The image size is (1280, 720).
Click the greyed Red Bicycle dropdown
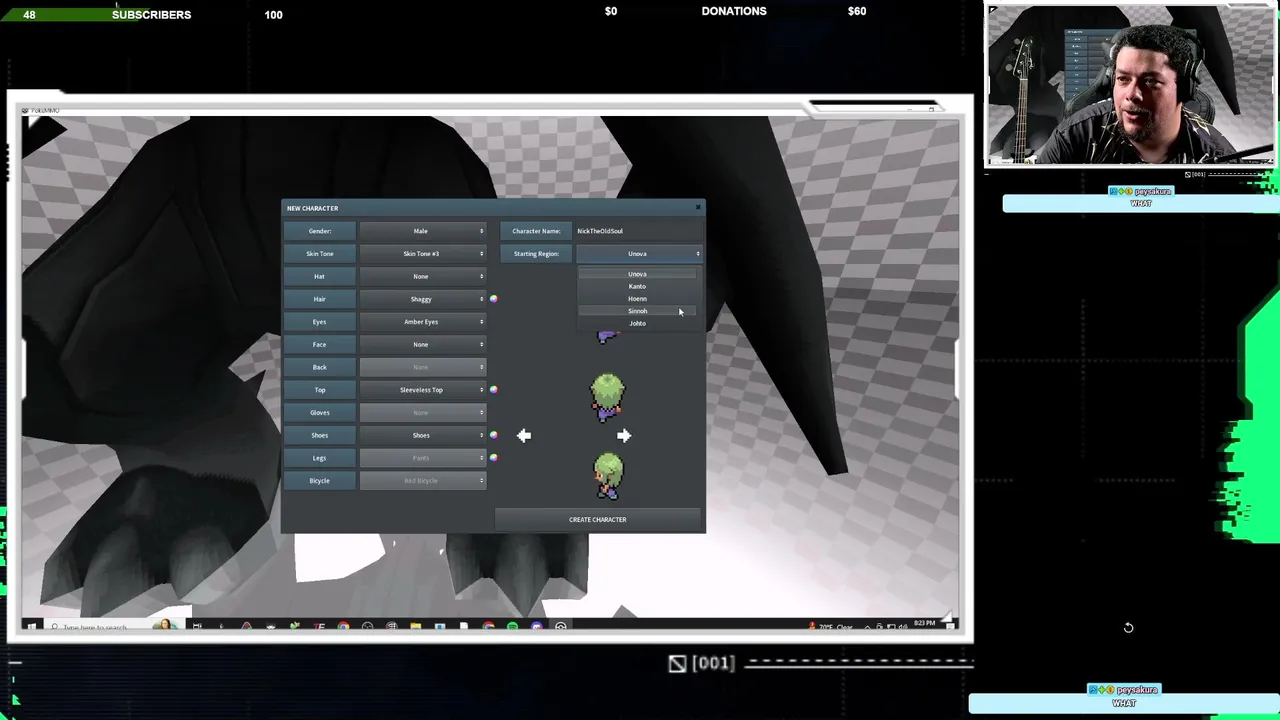pyautogui.click(x=422, y=481)
